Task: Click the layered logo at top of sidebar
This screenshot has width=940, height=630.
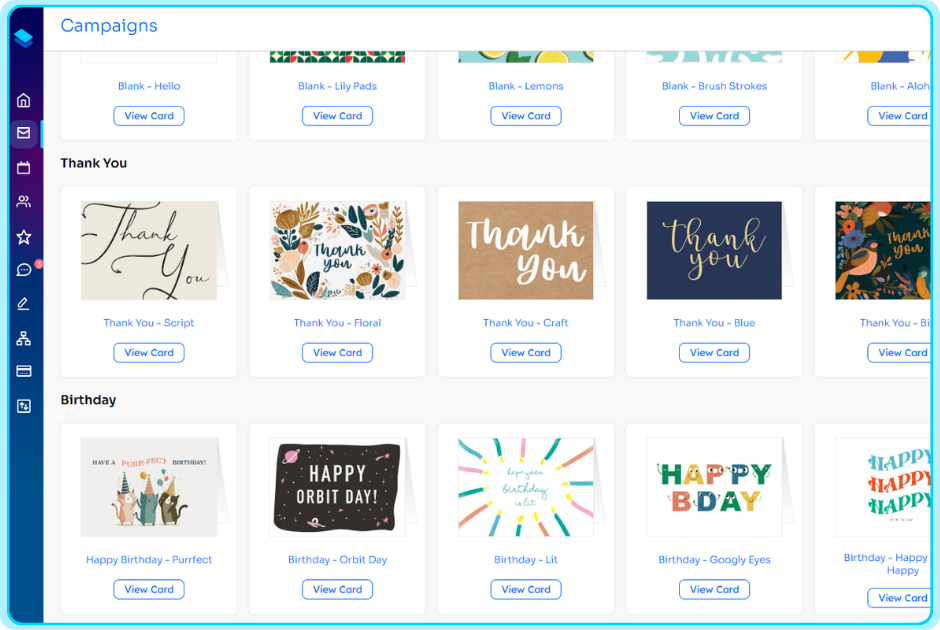Action: point(23,38)
